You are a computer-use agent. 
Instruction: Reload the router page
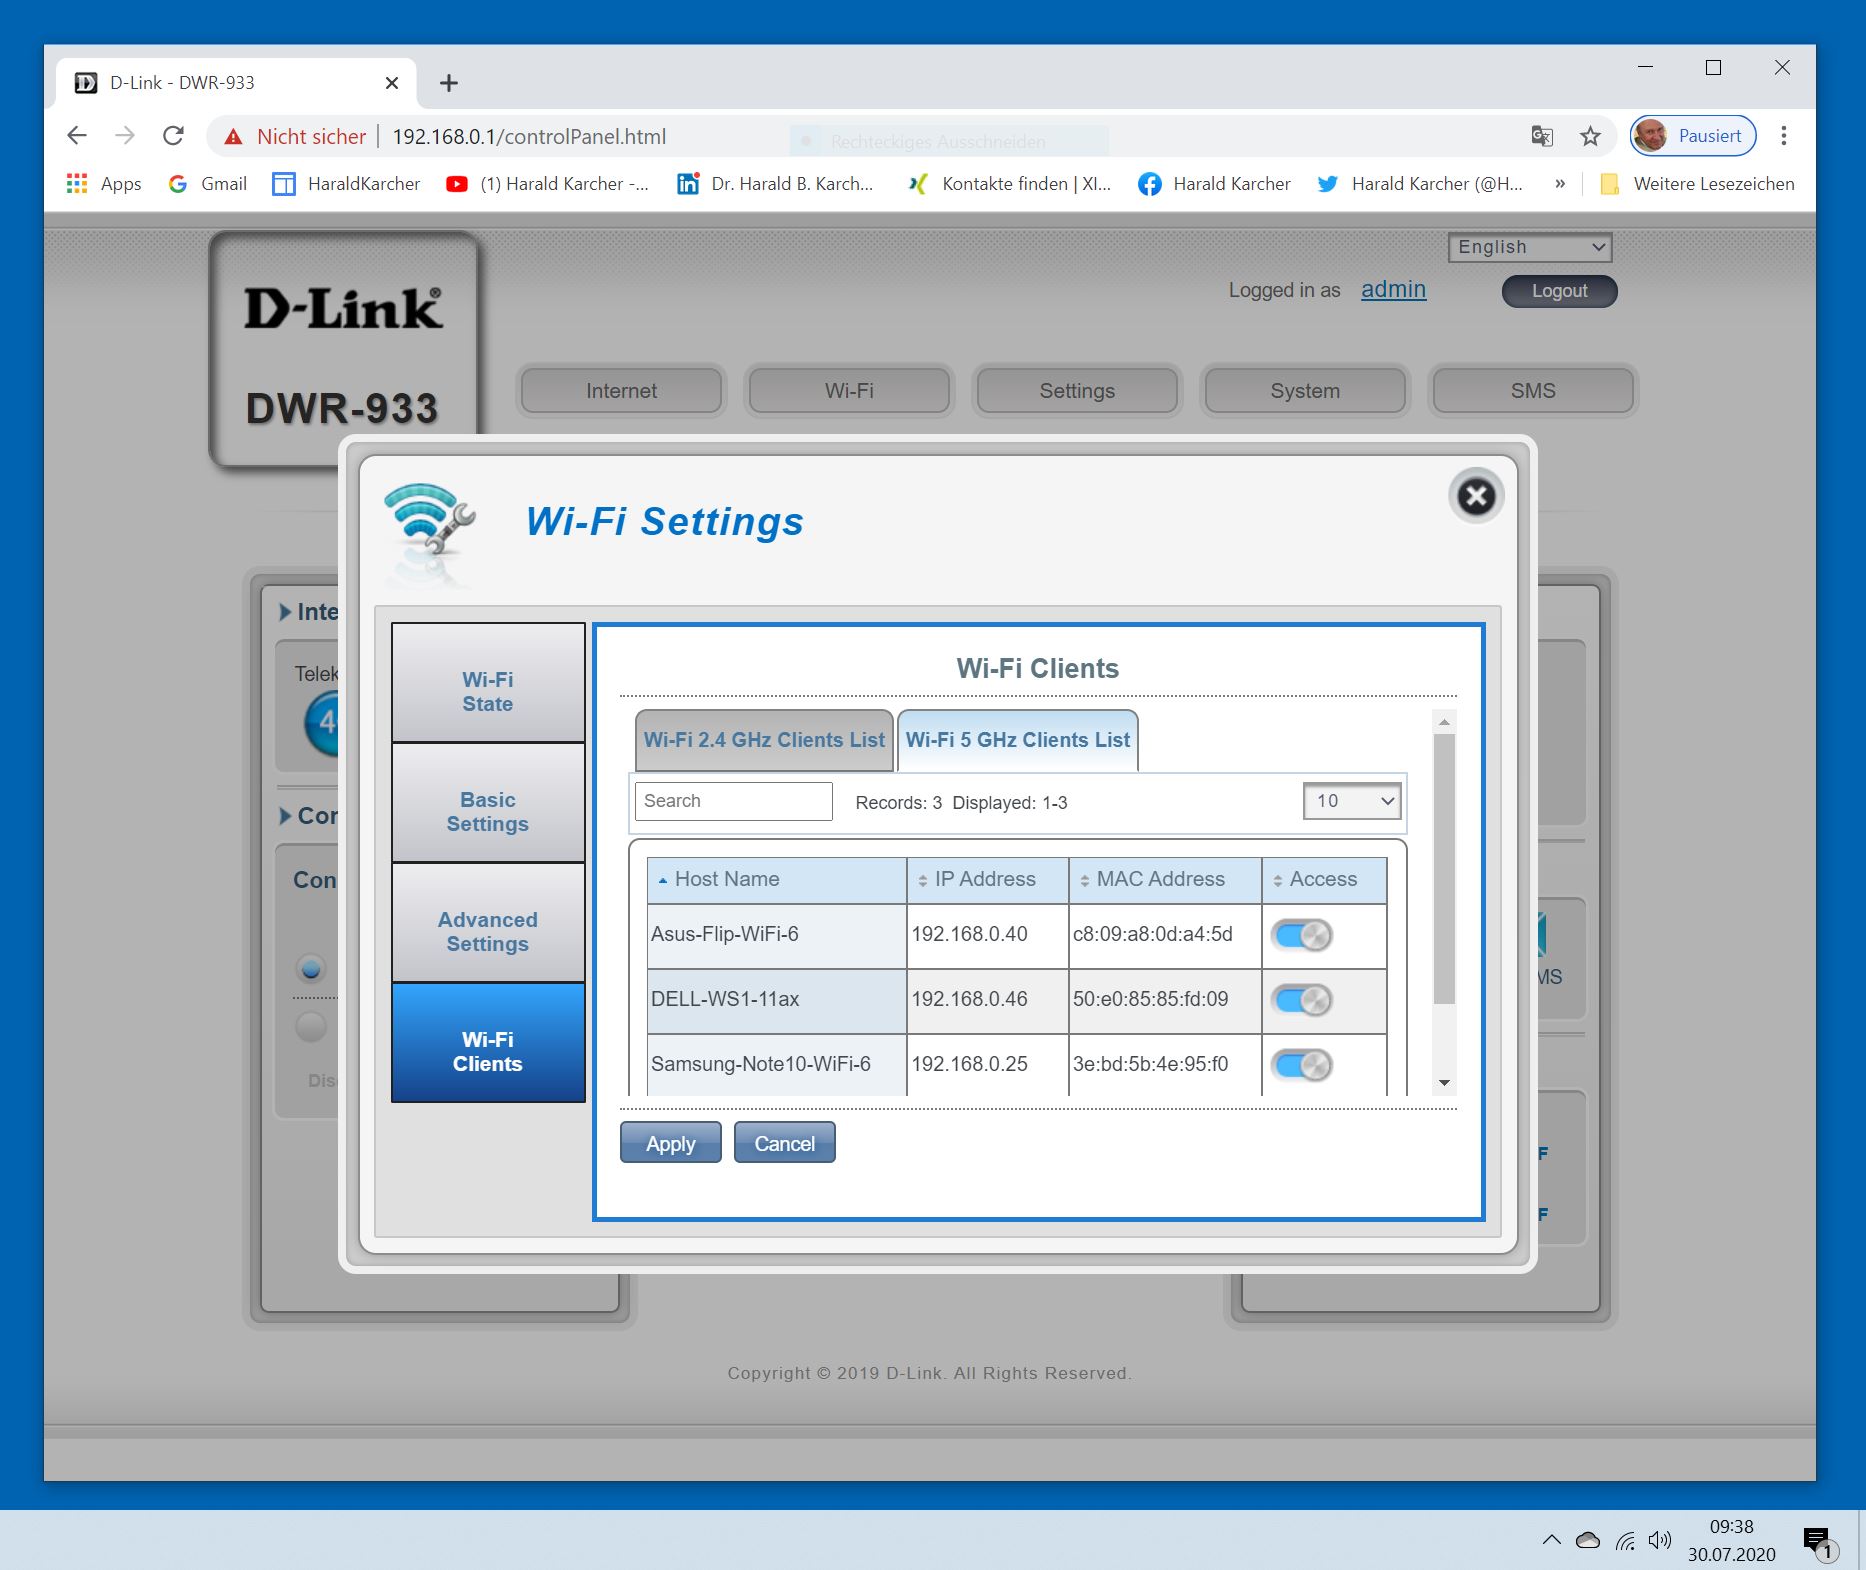click(x=173, y=136)
